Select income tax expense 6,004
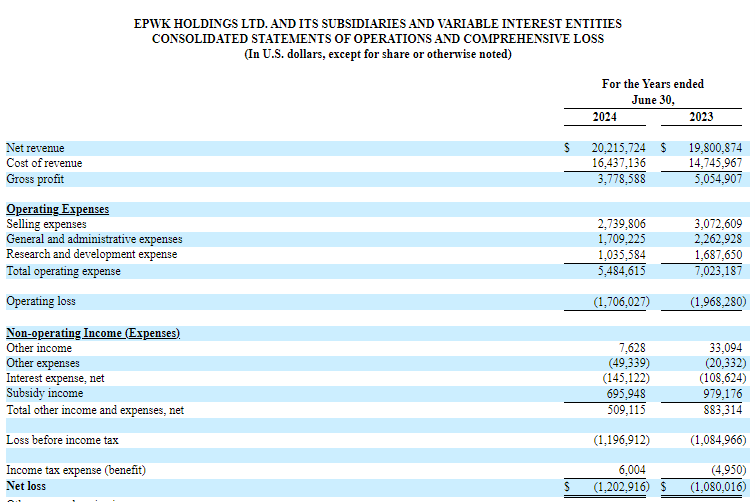Image resolution: width=755 pixels, height=502 pixels. pyautogui.click(x=632, y=470)
